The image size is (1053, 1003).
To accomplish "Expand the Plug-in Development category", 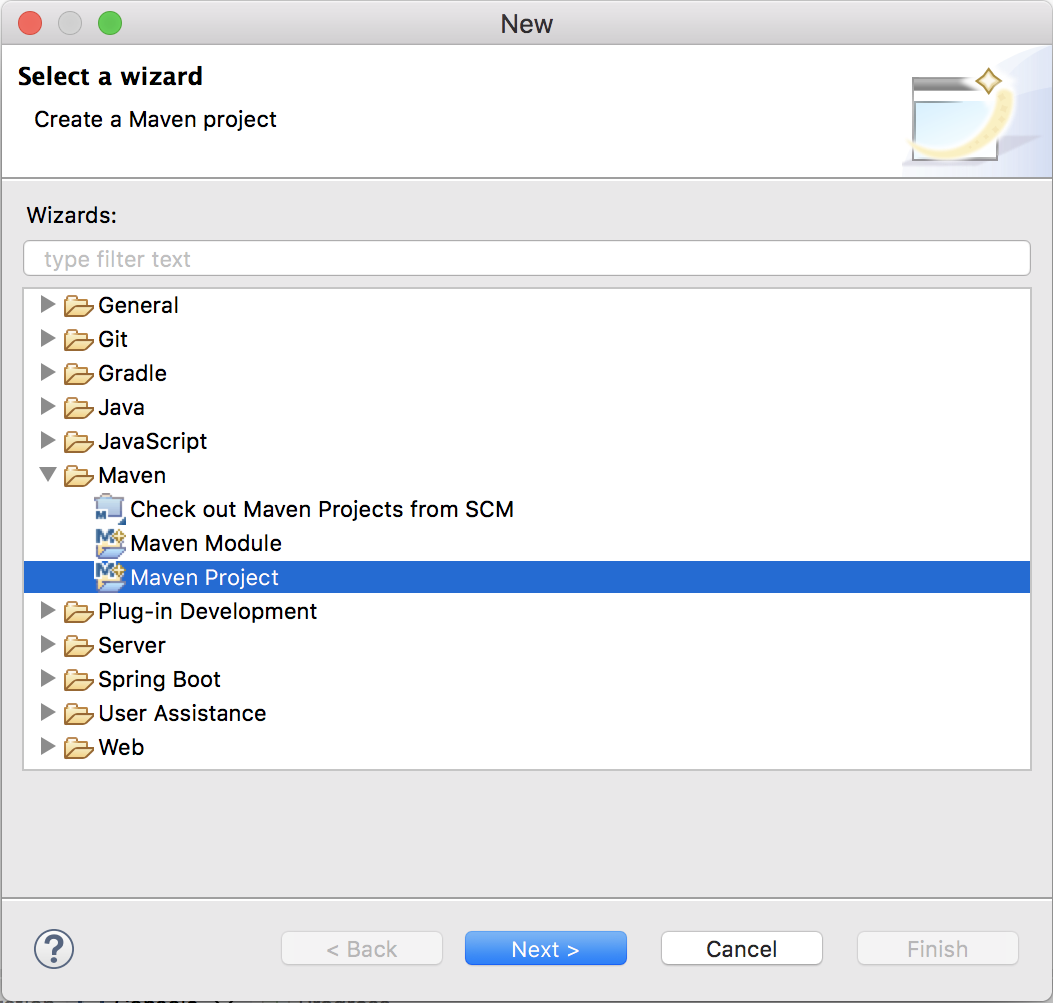I will (47, 610).
